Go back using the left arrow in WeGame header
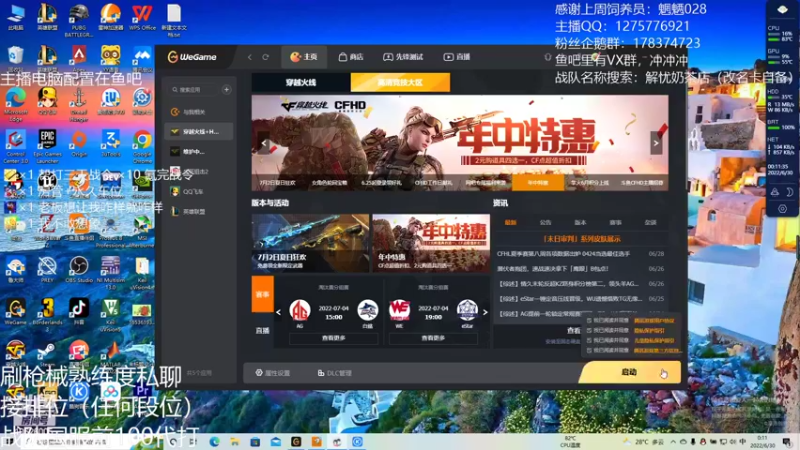The image size is (800, 450). [249, 57]
